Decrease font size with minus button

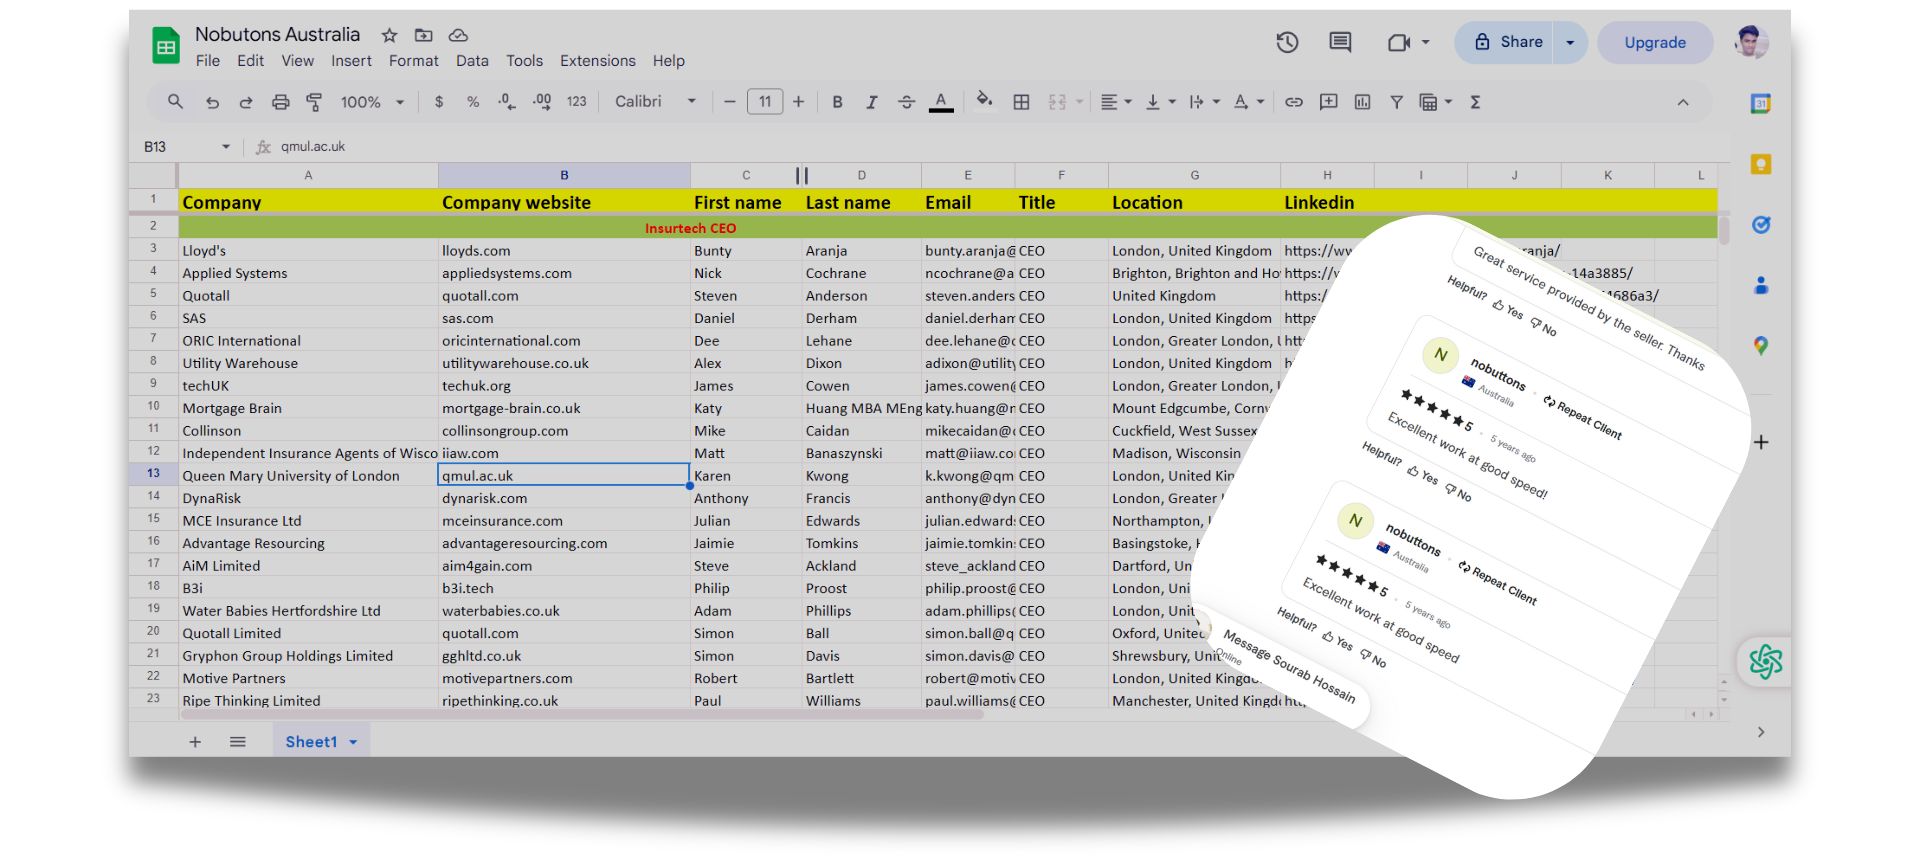point(730,102)
